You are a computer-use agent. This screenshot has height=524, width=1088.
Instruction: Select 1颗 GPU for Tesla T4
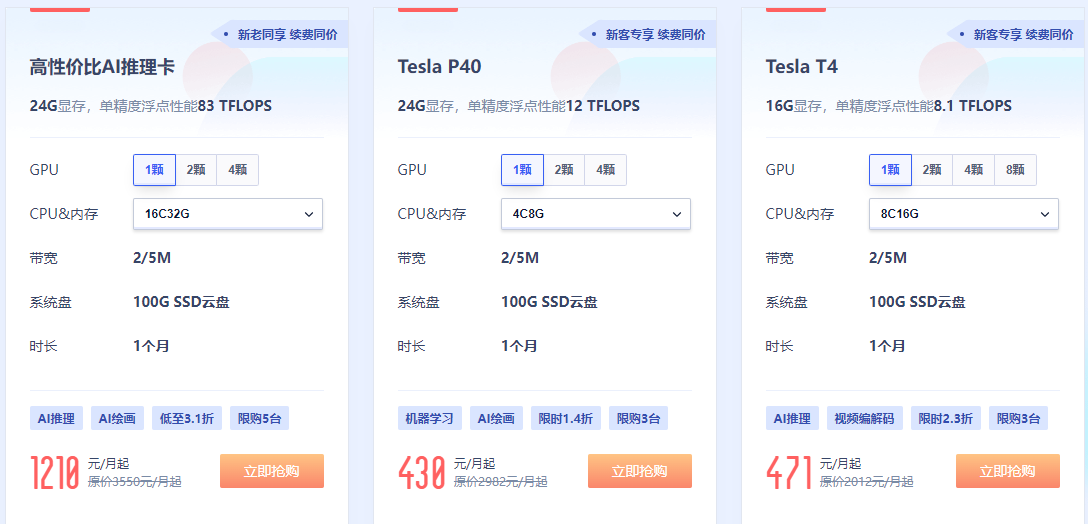[890, 170]
